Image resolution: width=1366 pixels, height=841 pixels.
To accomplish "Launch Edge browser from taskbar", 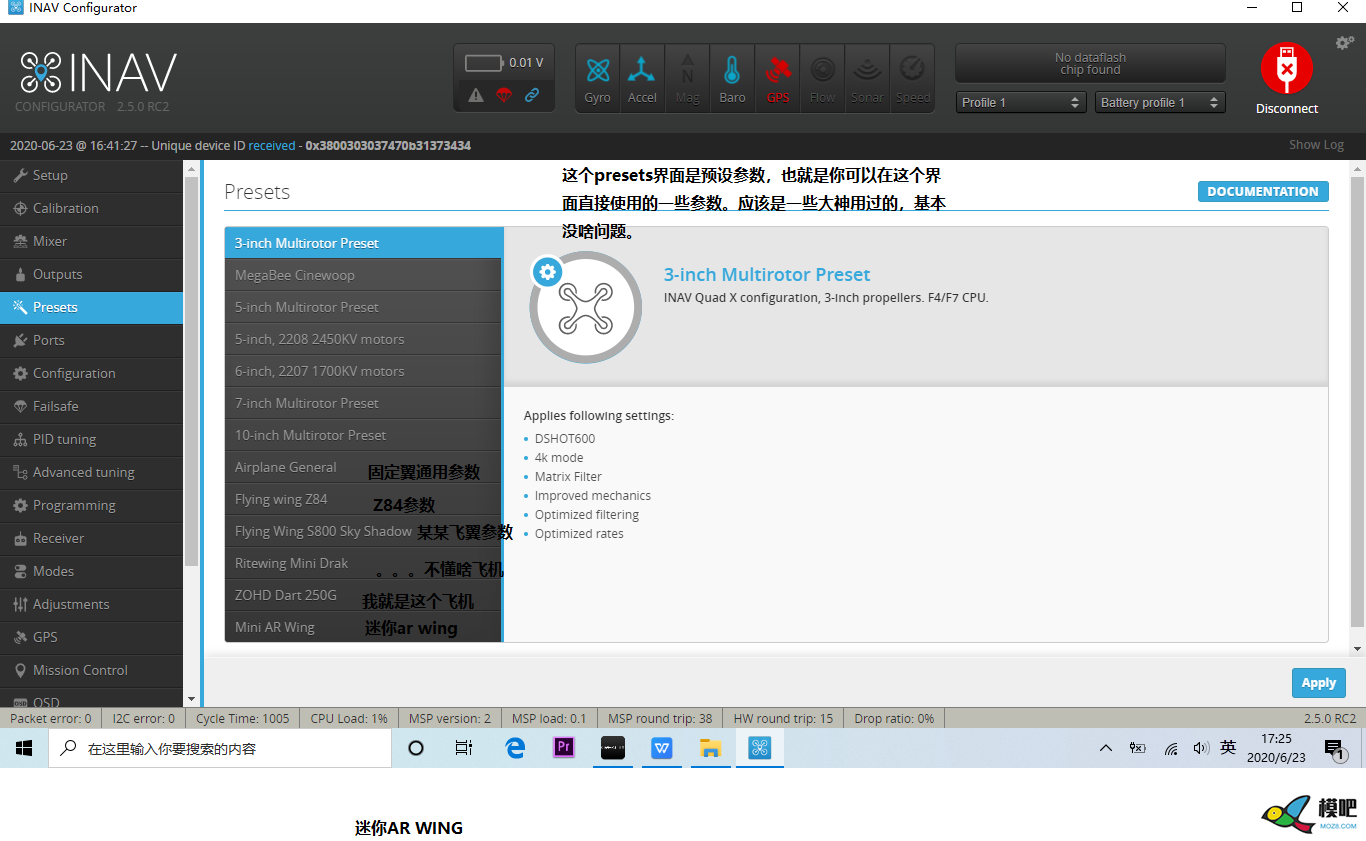I will pos(515,748).
